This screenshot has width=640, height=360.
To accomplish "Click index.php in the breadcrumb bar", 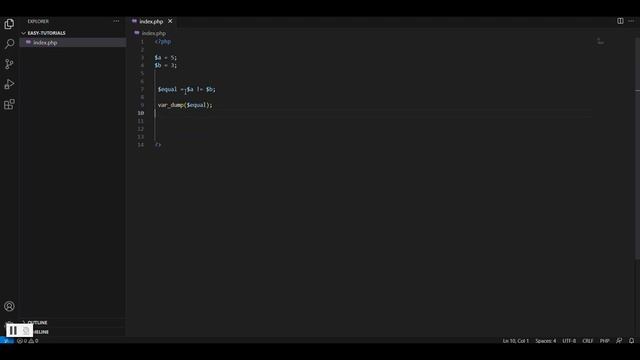I will [x=154, y=33].
